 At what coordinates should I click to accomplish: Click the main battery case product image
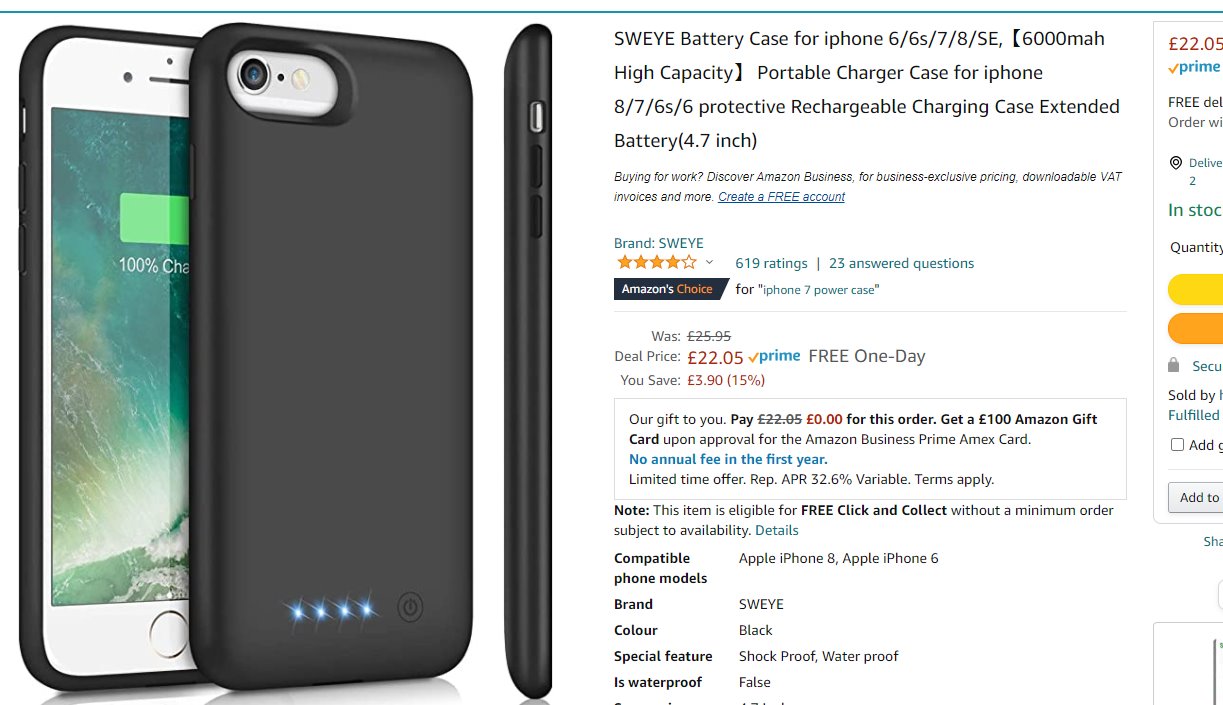click(285, 360)
